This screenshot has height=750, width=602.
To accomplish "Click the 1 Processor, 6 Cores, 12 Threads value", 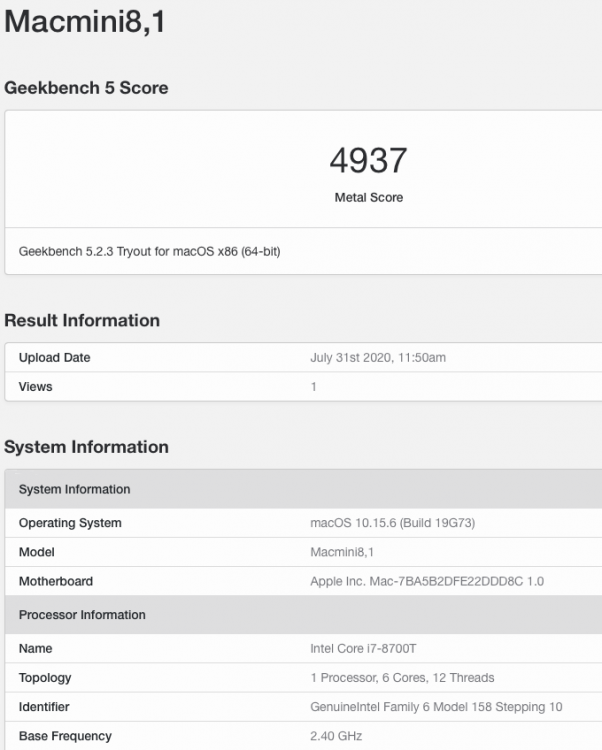I will pyautogui.click(x=402, y=678).
